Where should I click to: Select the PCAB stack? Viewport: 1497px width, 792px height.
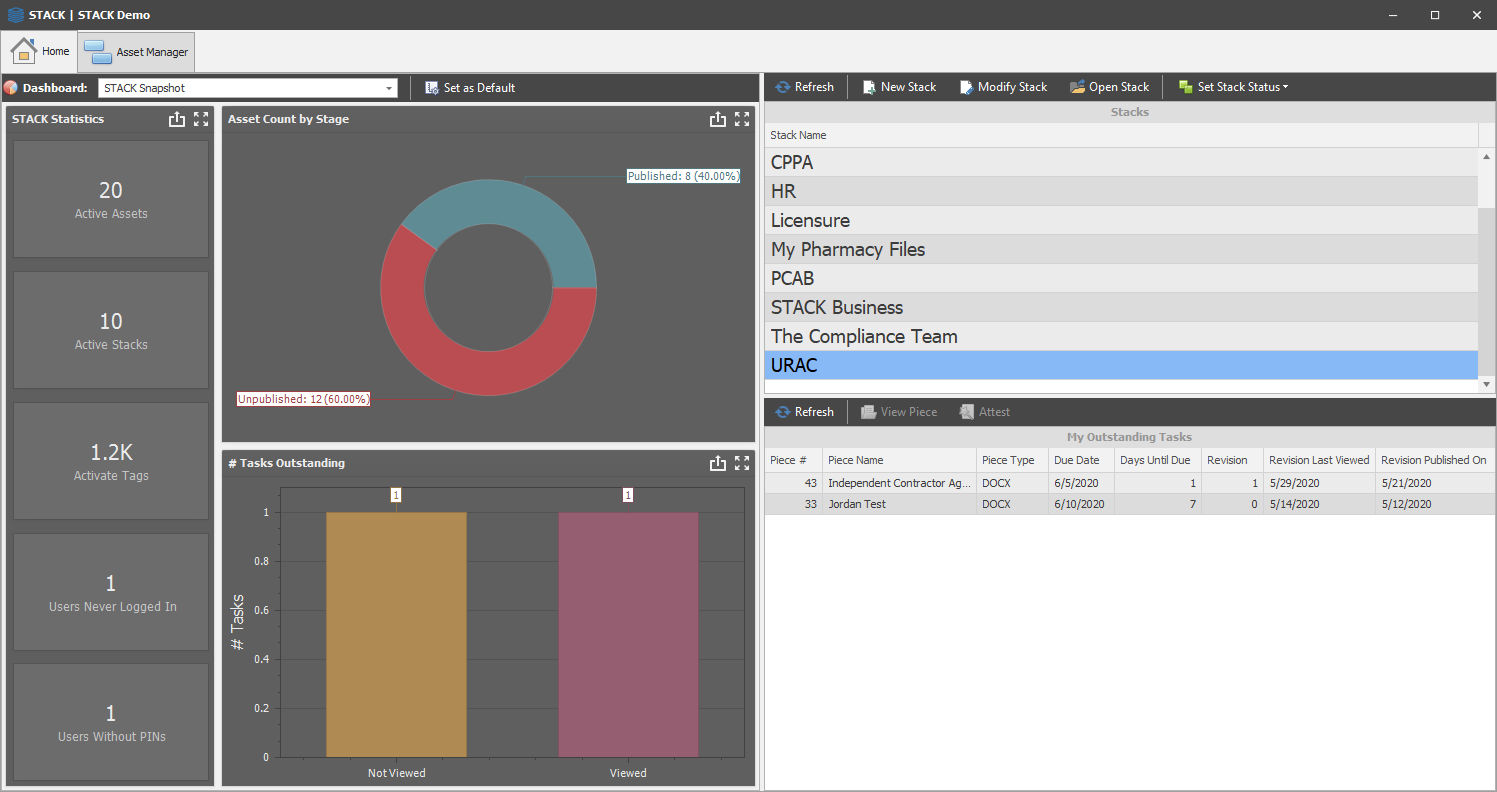tap(1121, 278)
